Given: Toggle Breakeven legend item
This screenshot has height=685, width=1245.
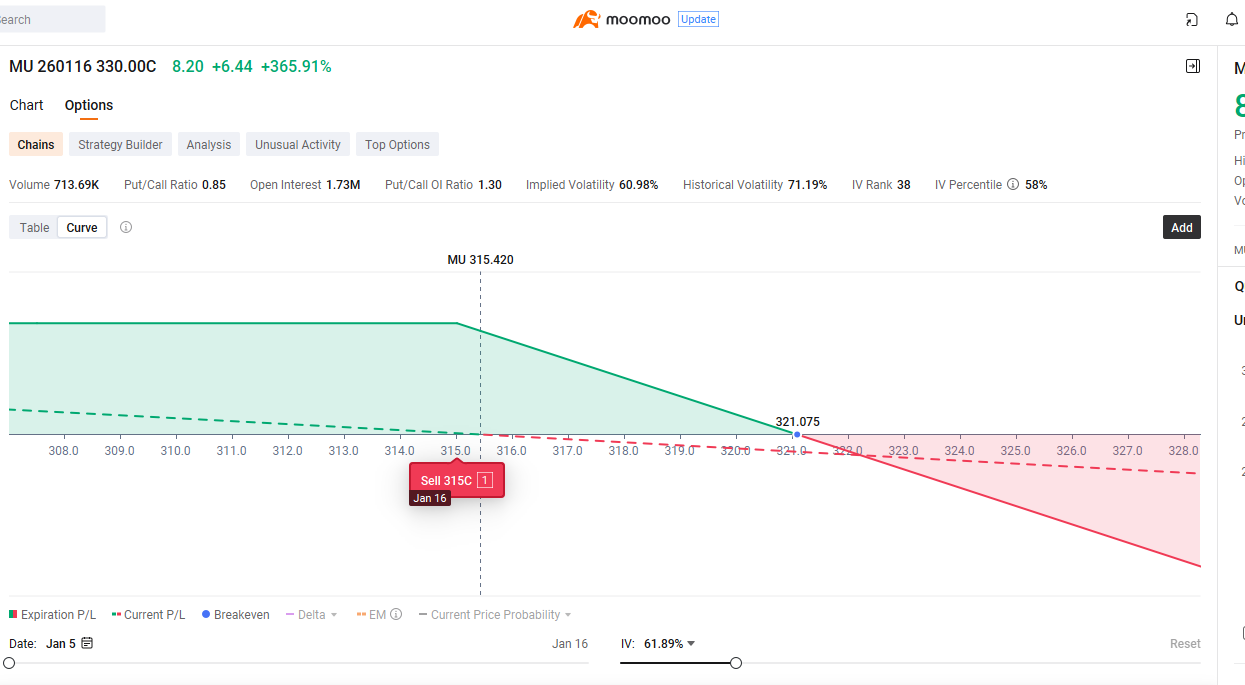Looking at the screenshot, I should point(236,614).
